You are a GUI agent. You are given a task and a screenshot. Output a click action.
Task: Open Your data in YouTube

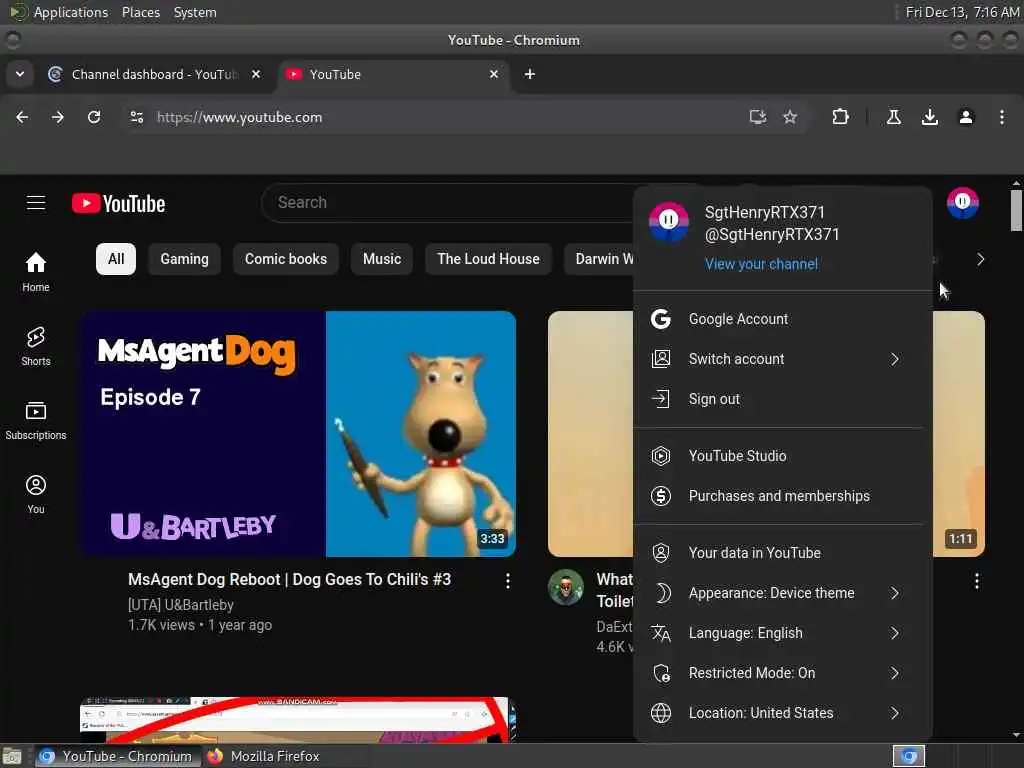(782, 553)
